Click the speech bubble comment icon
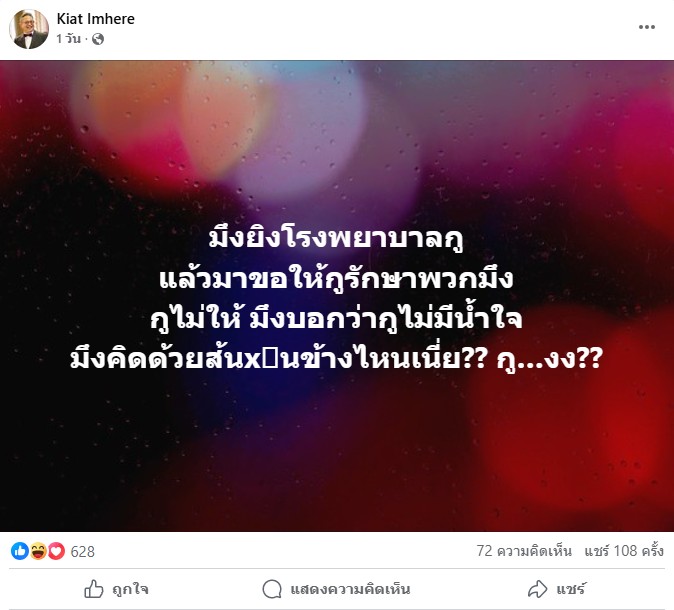The height and width of the screenshot is (610, 674). pos(272,589)
